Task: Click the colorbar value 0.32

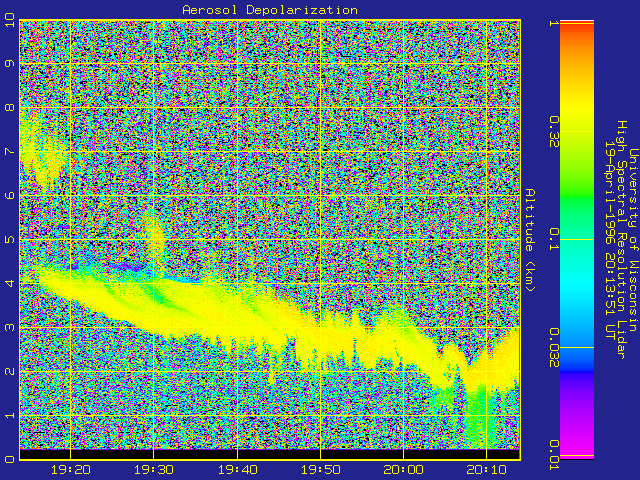Action: pyautogui.click(x=554, y=131)
